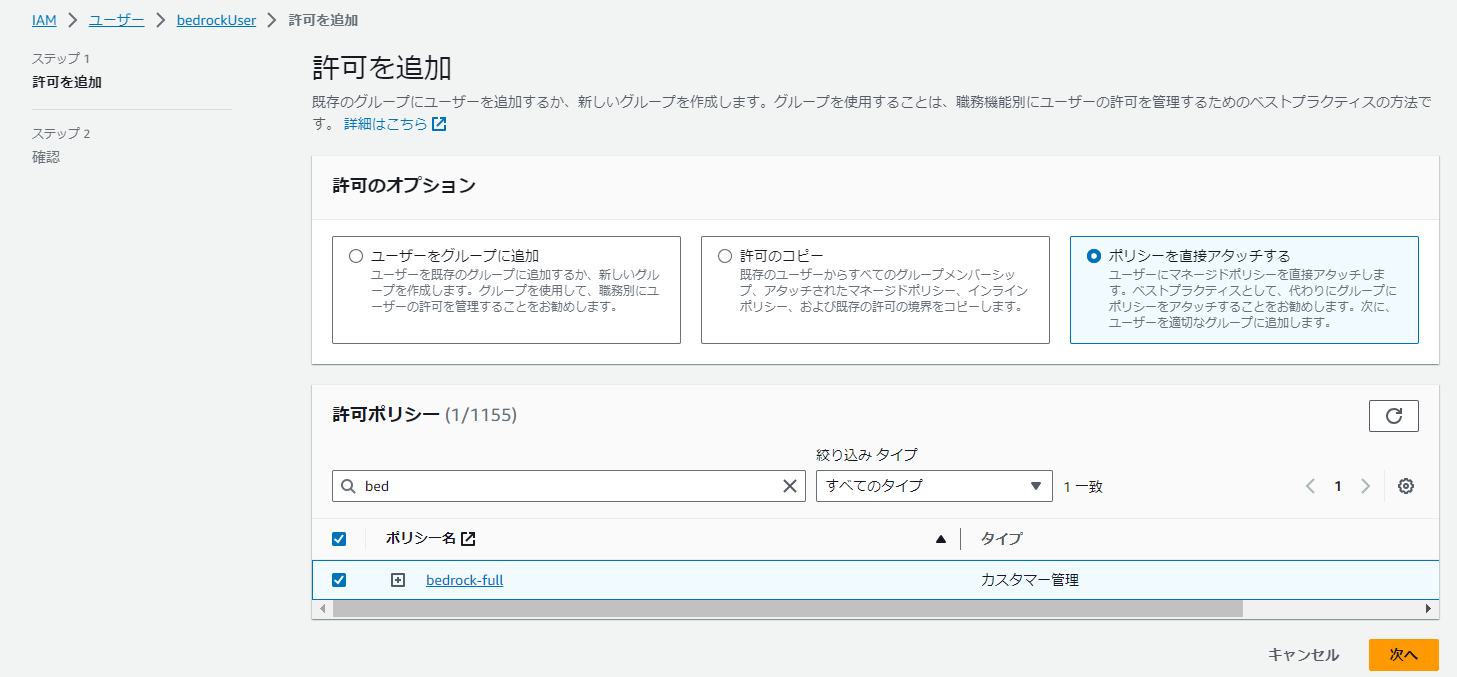1457x677 pixels.
Task: Click the external link icon after 詳細はこちら
Action: (437, 124)
